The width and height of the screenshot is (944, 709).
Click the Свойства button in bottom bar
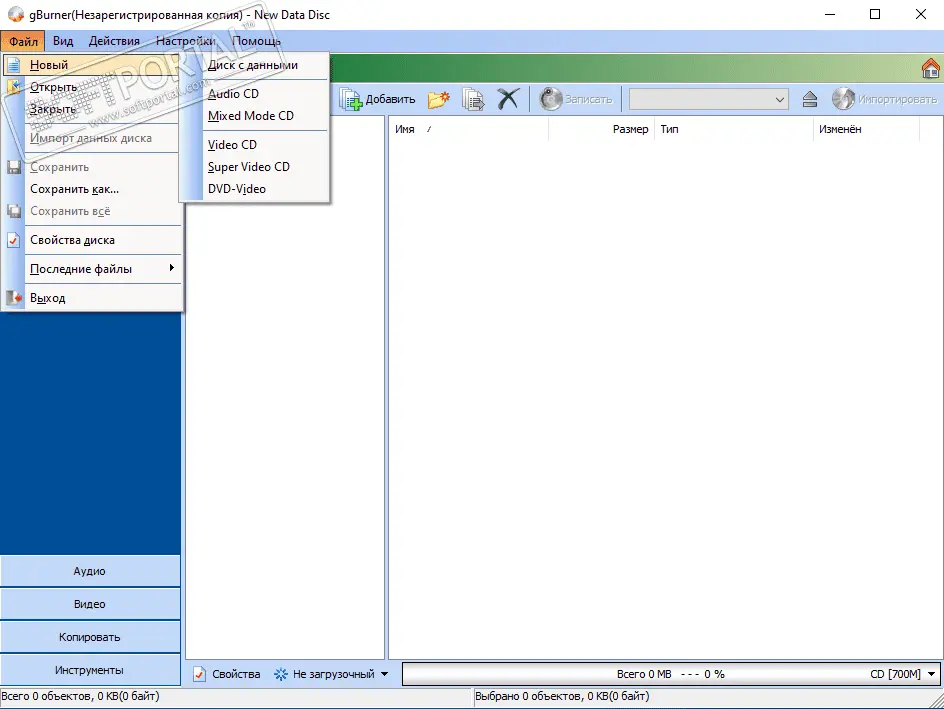click(227, 674)
